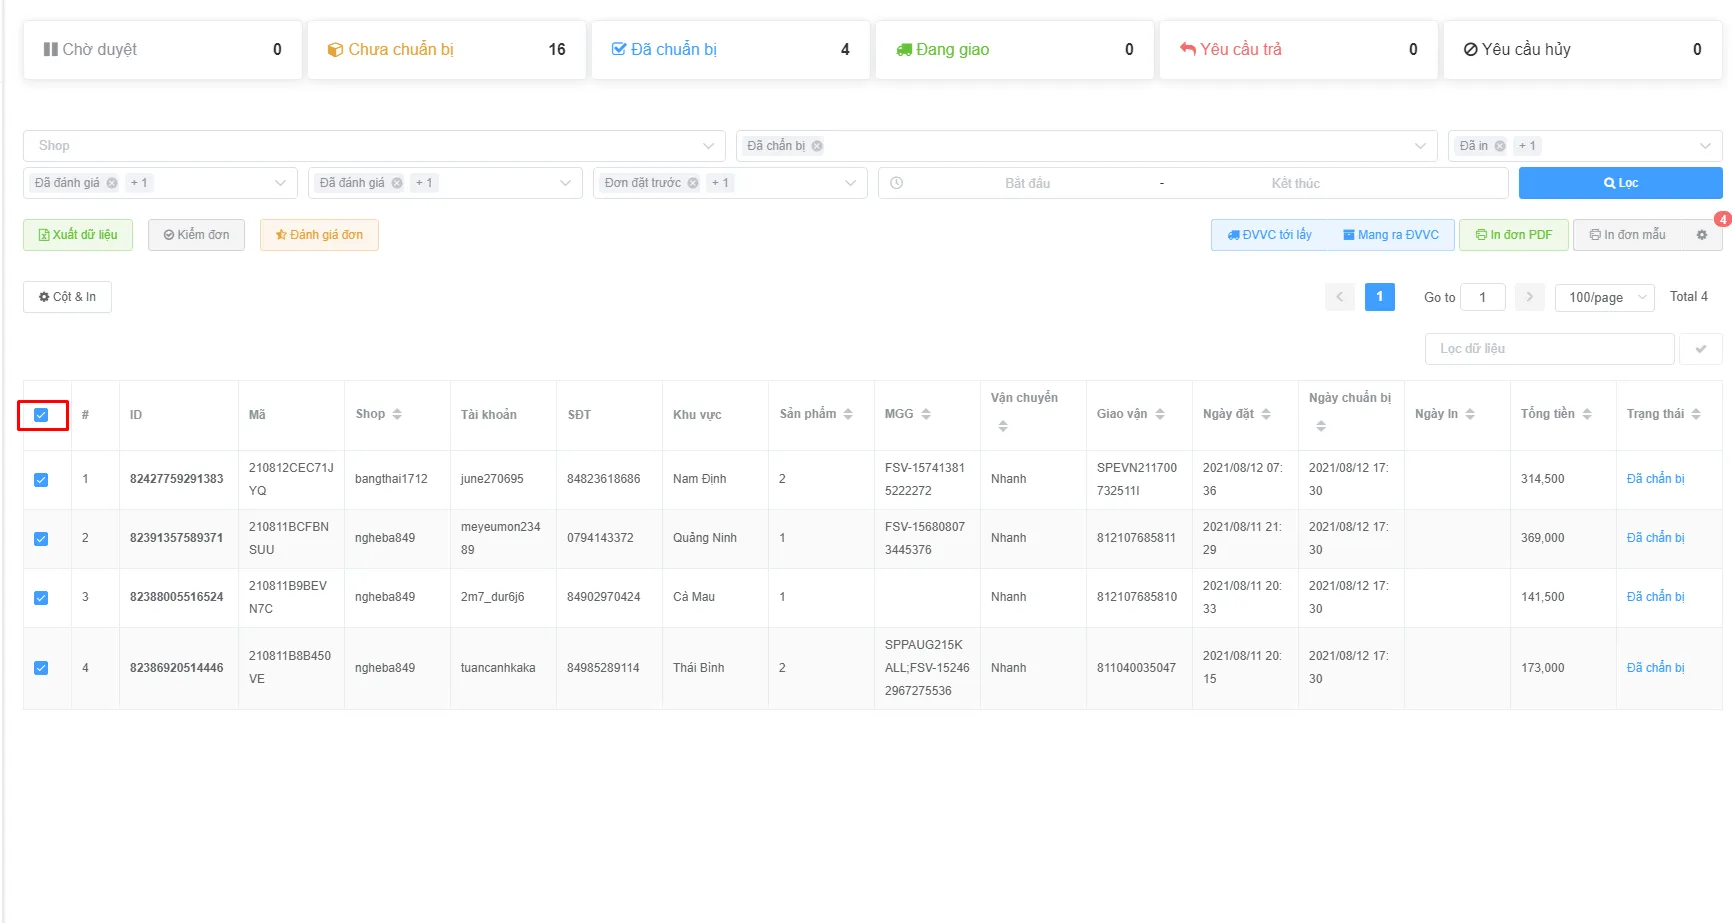The width and height of the screenshot is (1732, 923).
Task: Sort table by Giao vận column
Action: pyautogui.click(x=1160, y=414)
